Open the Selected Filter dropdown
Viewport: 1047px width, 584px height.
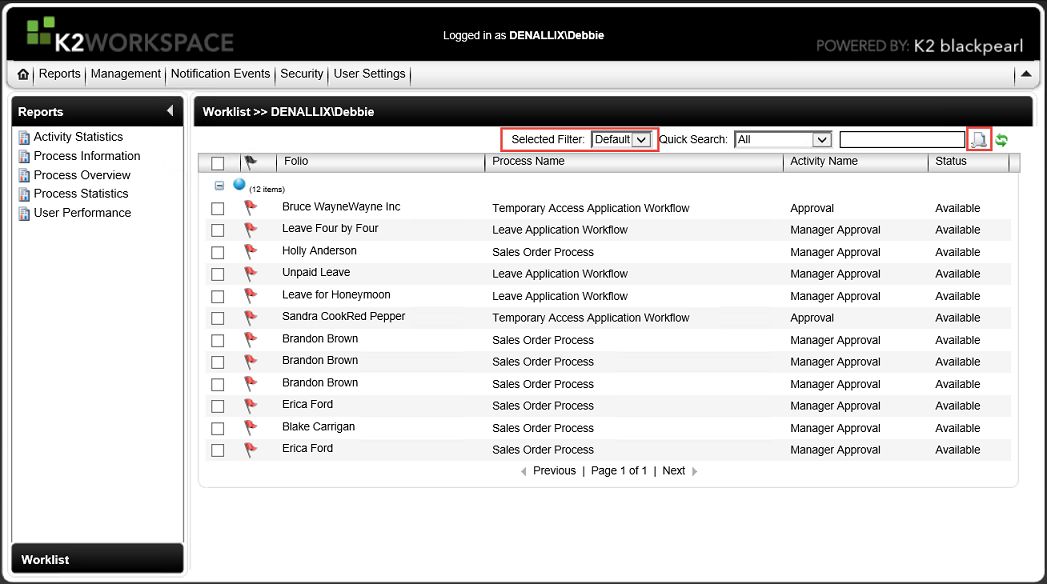[x=641, y=140]
